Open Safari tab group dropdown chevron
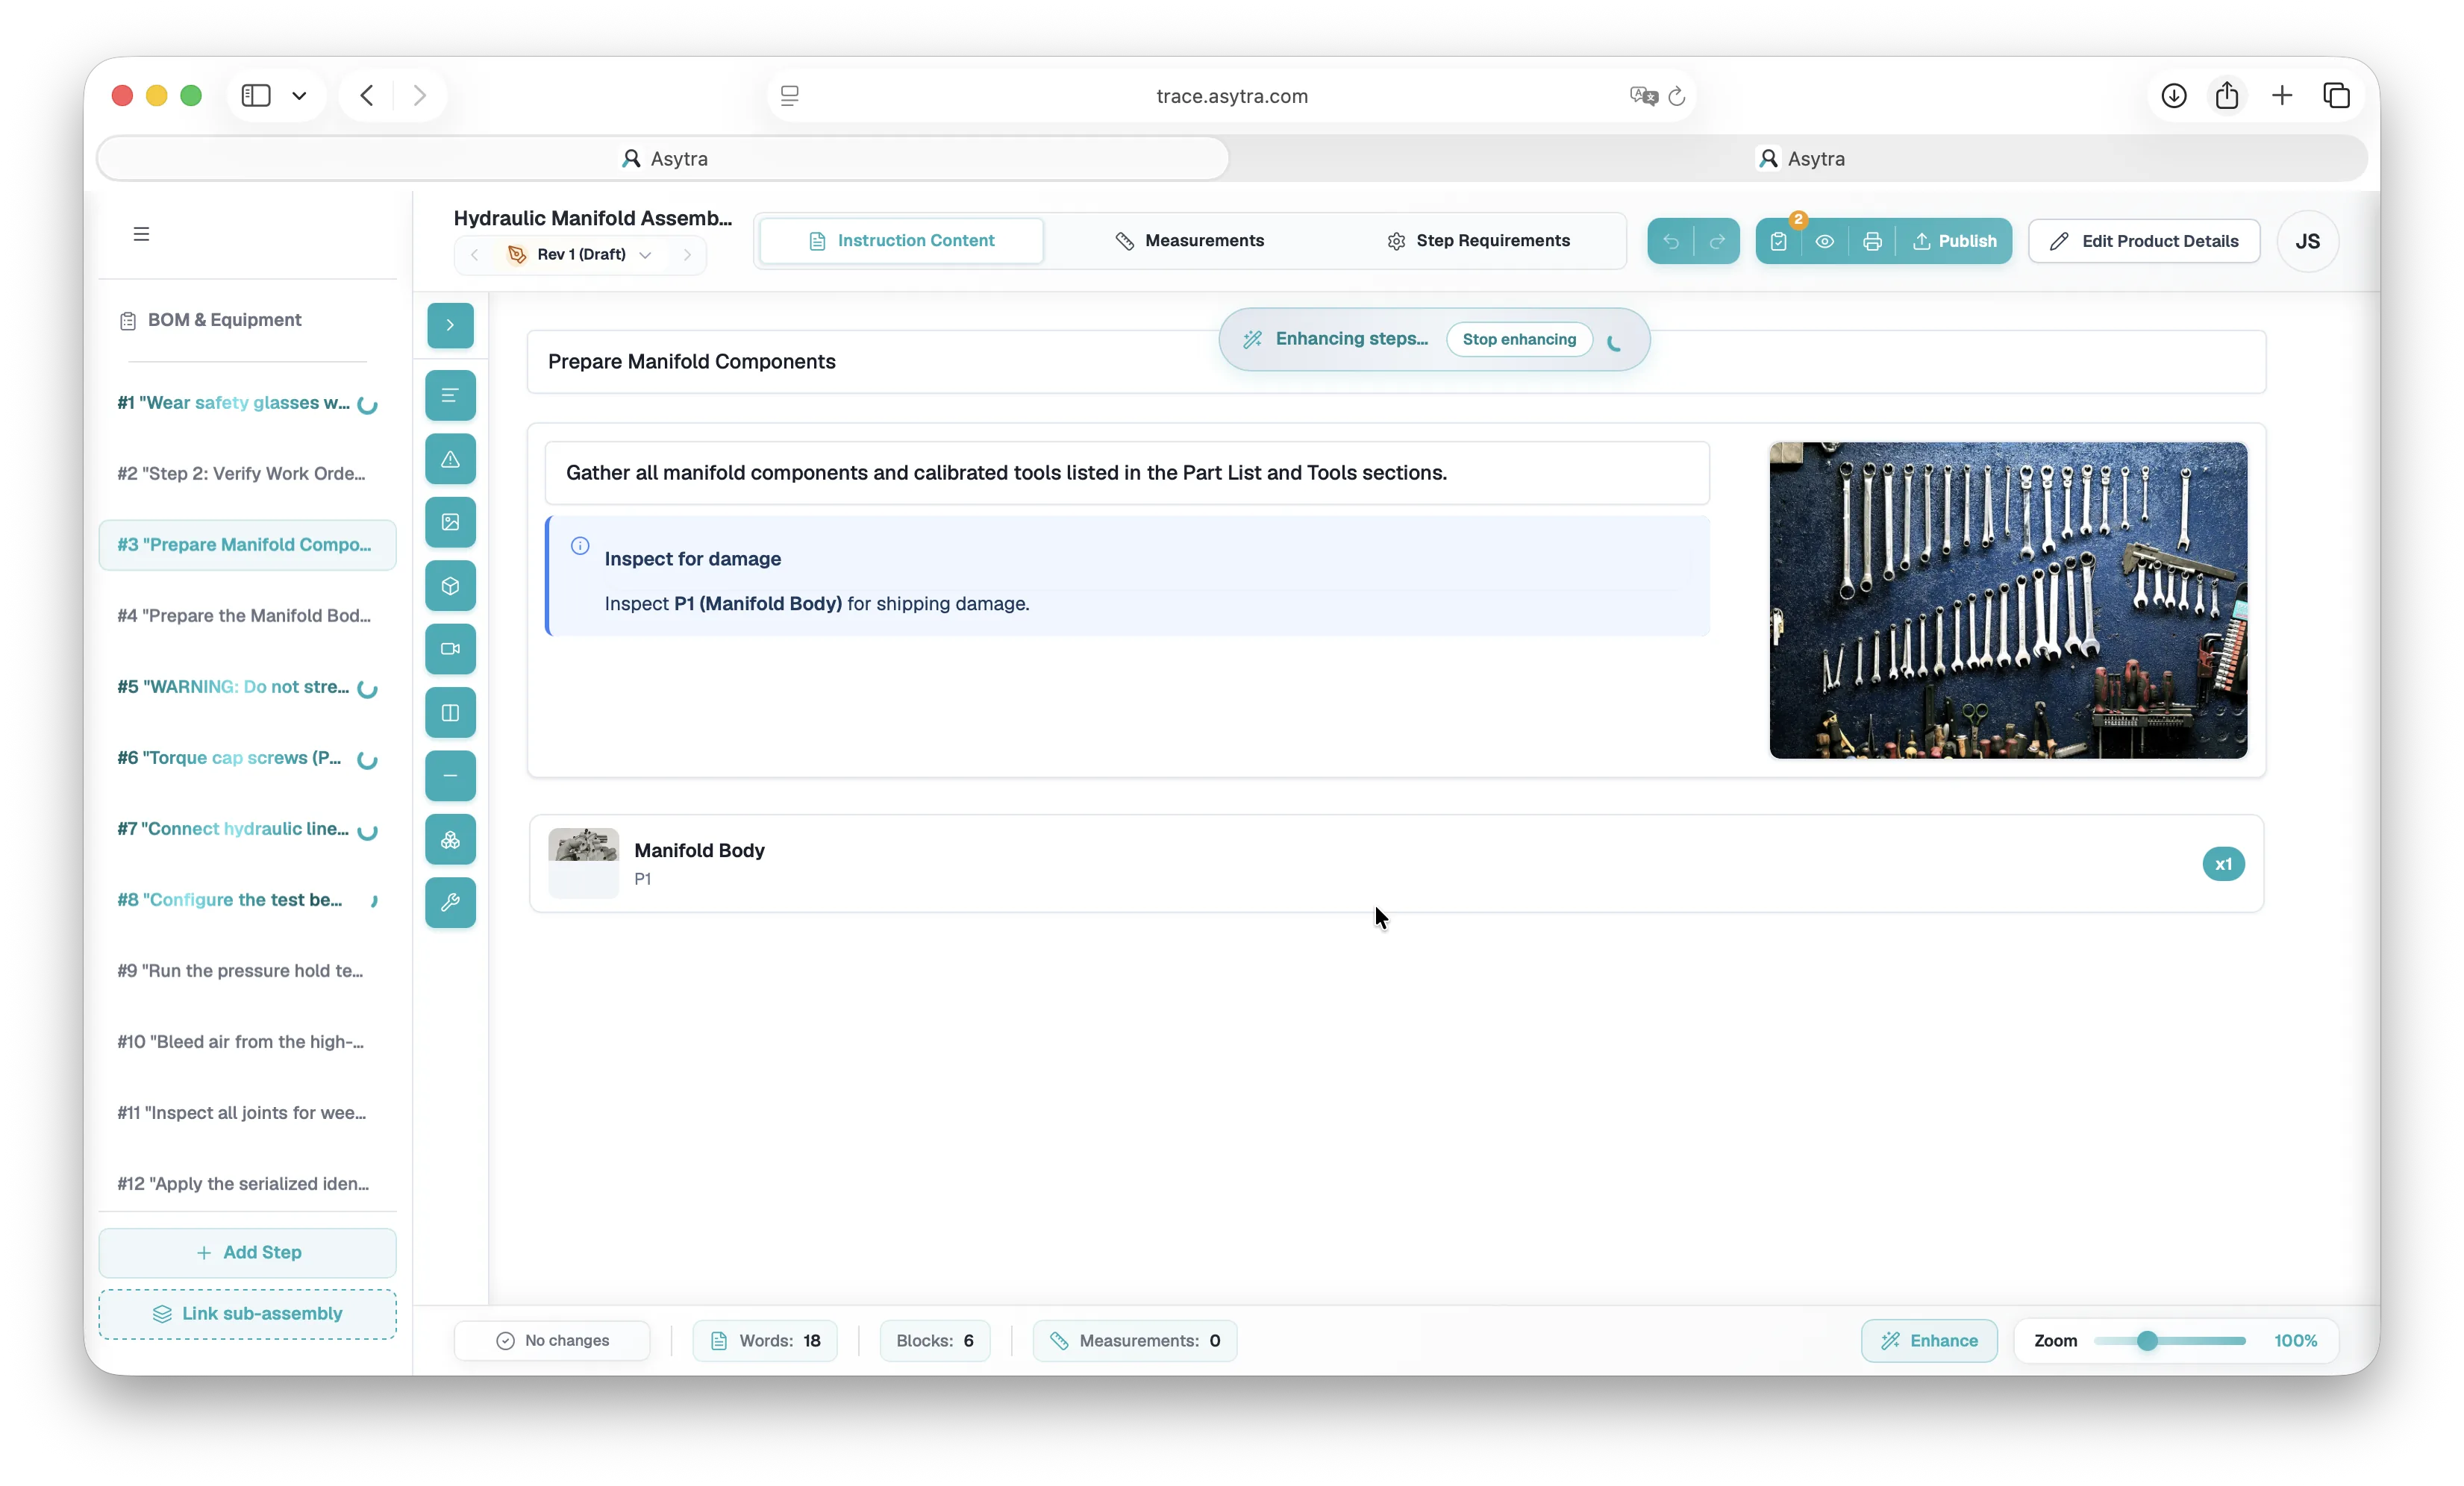 point(299,96)
